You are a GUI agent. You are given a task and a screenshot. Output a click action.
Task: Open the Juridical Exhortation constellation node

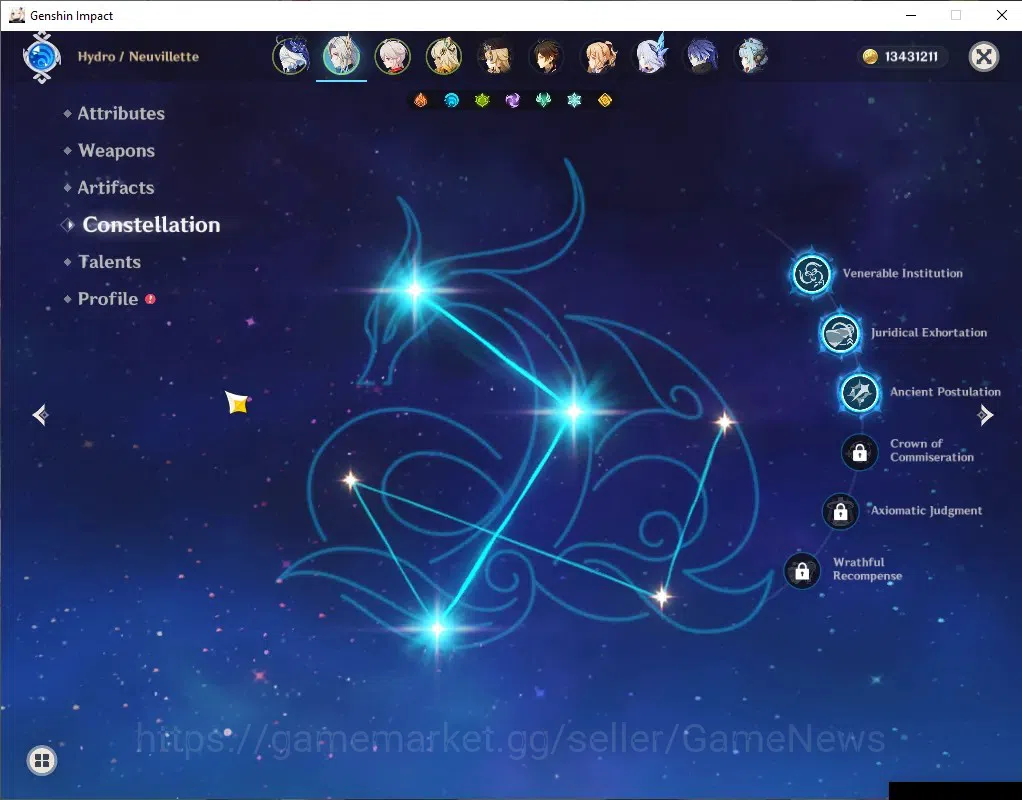(x=840, y=333)
